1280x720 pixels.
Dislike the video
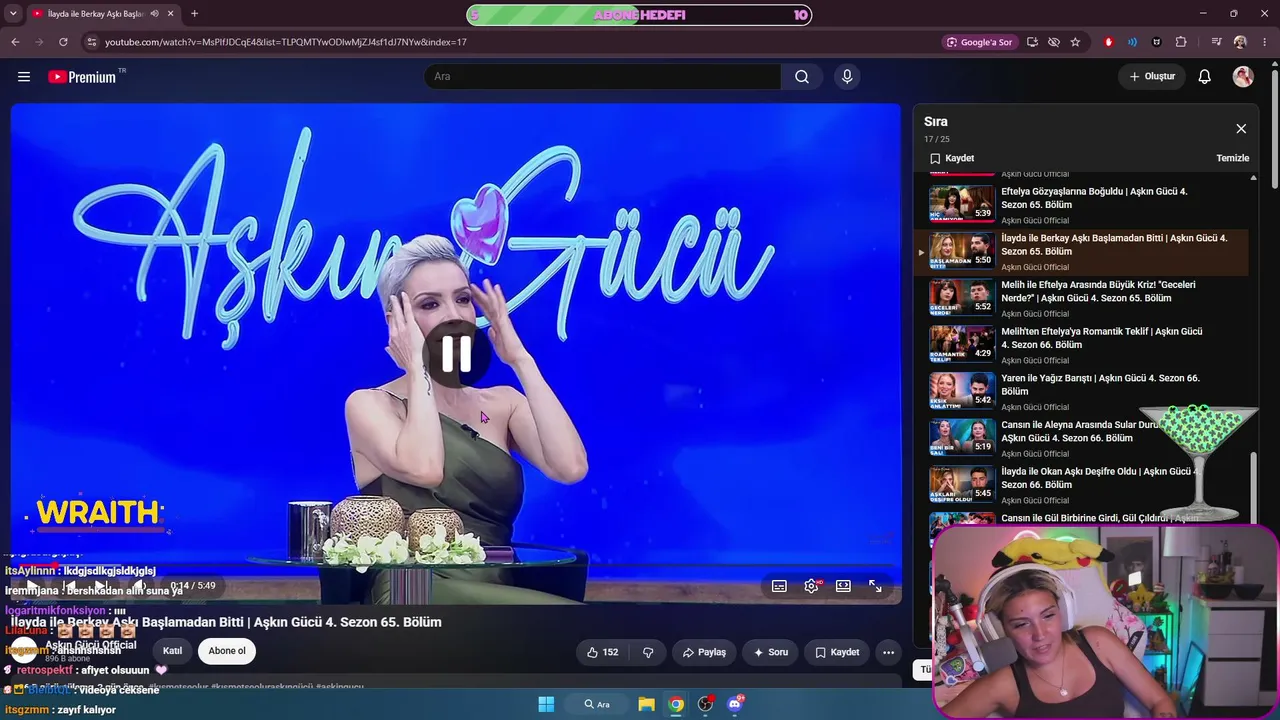click(648, 652)
